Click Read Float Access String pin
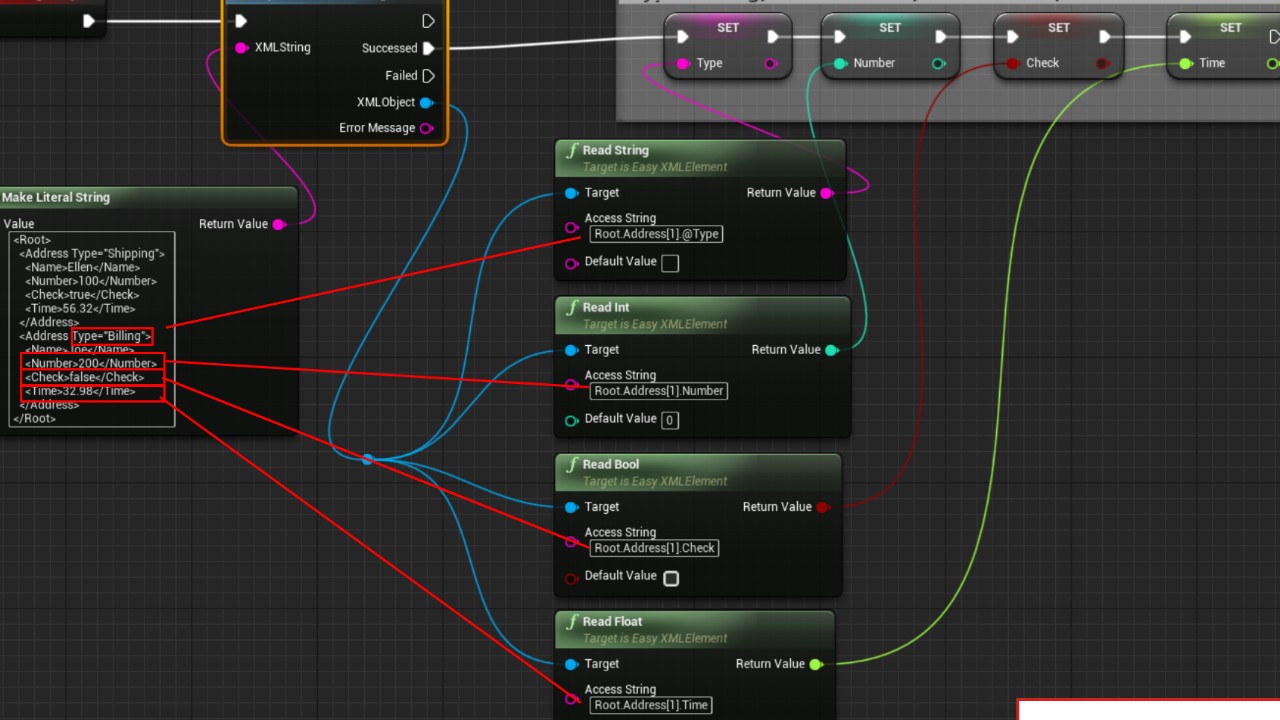The height and width of the screenshot is (720, 1280). coord(572,699)
